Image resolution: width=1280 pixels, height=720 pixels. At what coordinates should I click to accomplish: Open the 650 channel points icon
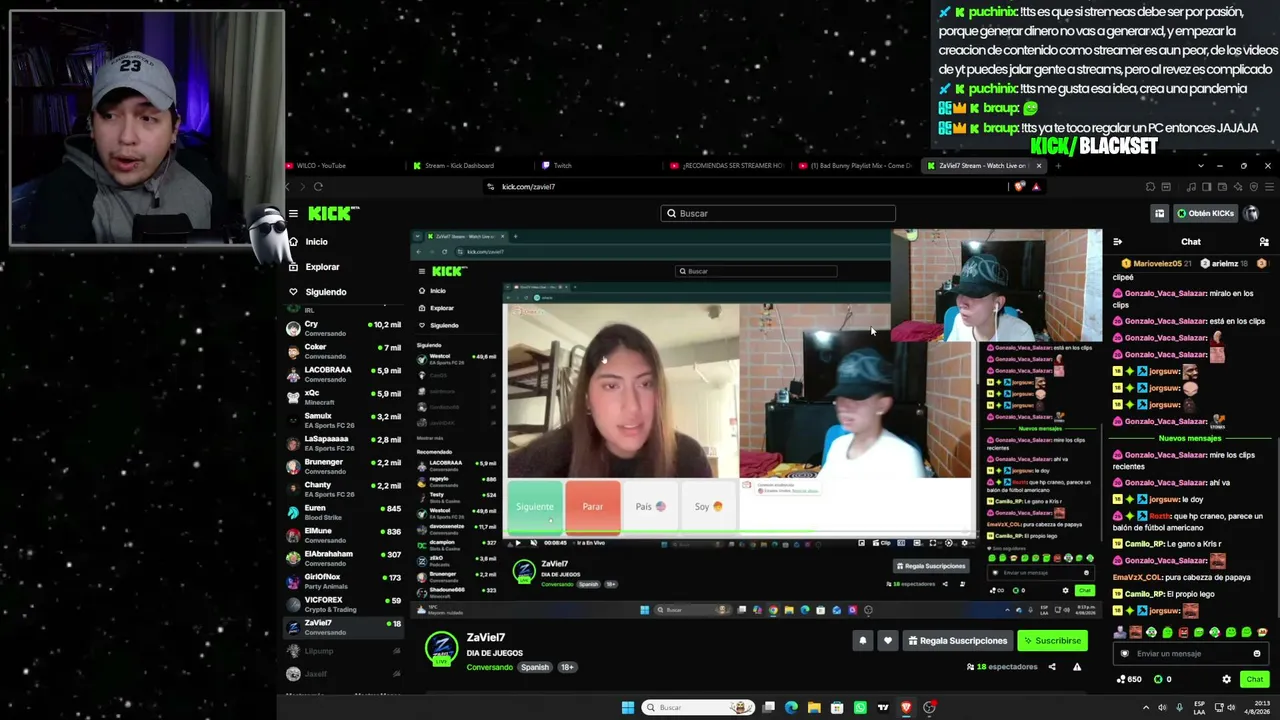1121,680
